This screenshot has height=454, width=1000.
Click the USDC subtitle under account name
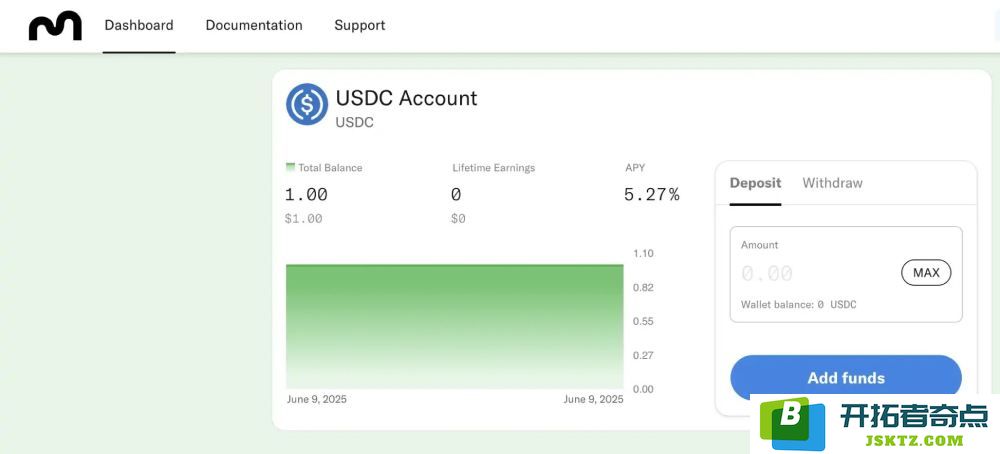pyautogui.click(x=355, y=122)
